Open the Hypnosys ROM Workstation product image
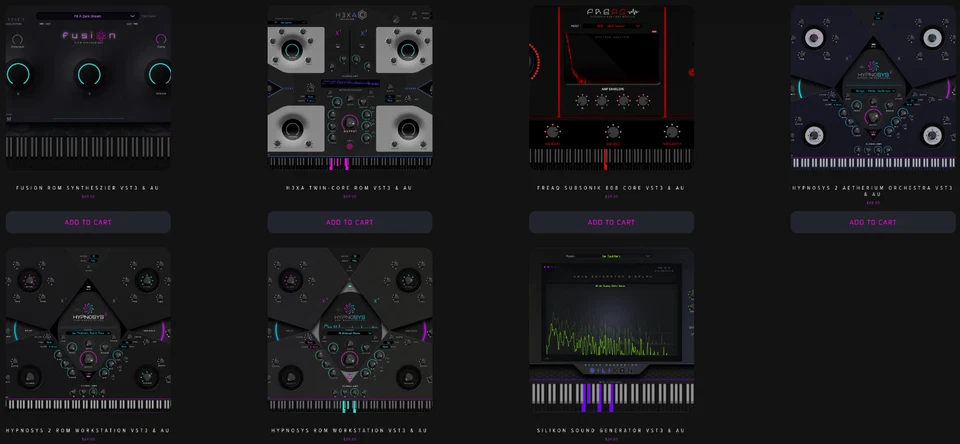 (350, 330)
